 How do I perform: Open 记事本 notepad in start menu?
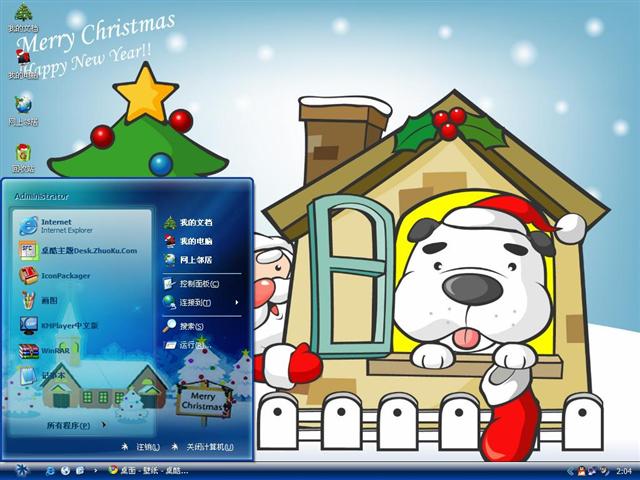click(x=42, y=375)
